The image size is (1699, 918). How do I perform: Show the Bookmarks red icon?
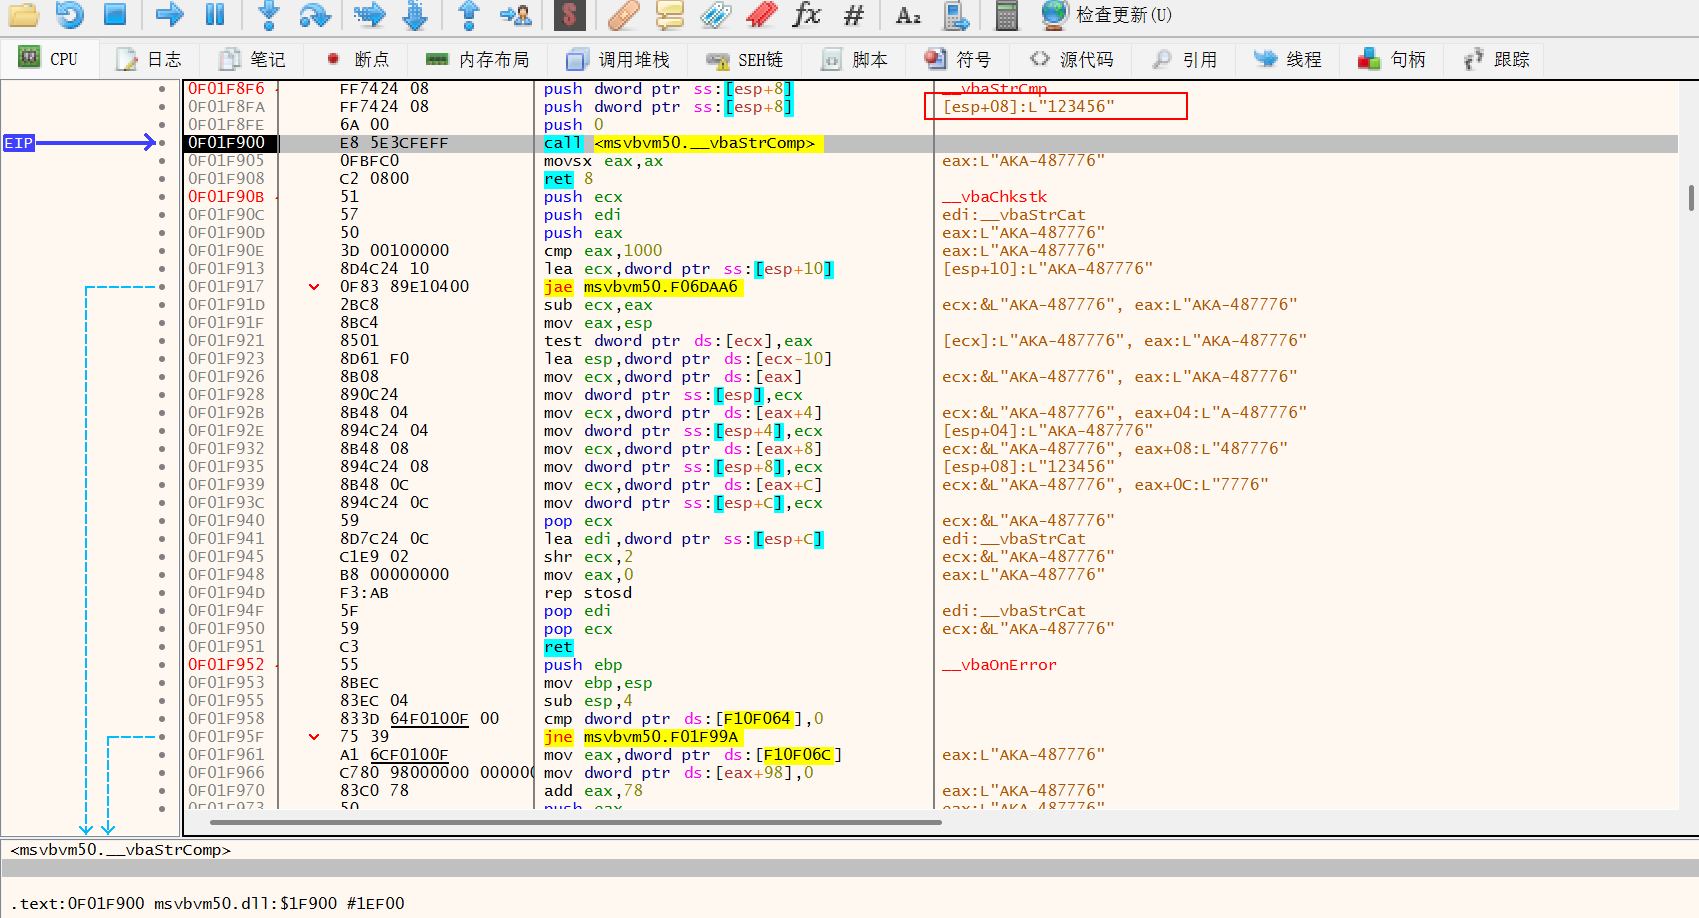point(761,14)
